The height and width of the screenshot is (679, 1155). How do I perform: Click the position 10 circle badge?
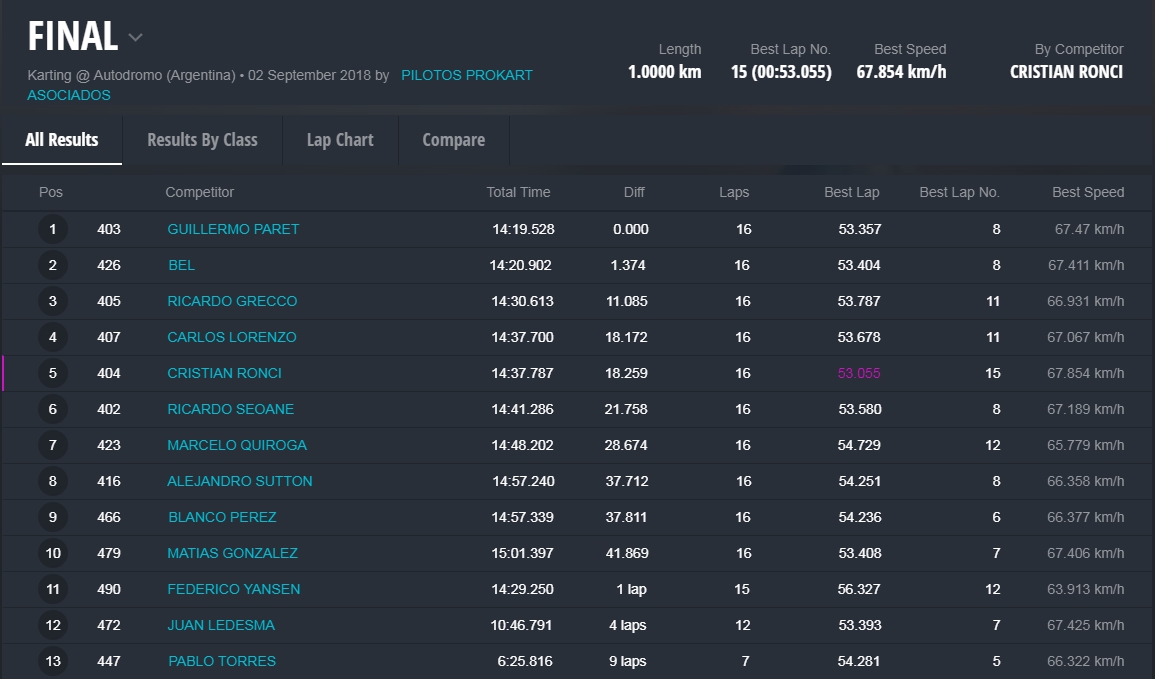click(53, 553)
